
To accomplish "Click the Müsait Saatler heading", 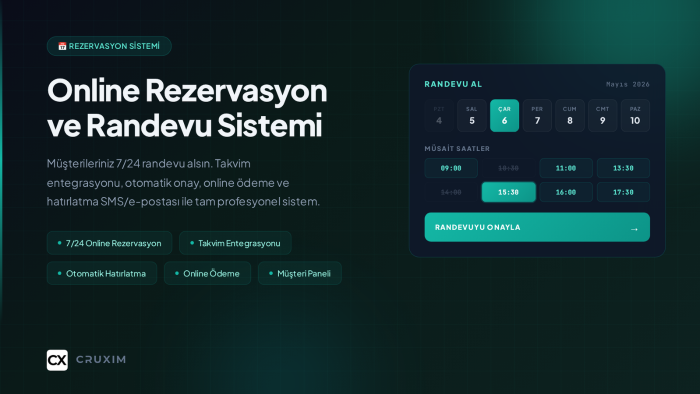I will coord(457,149).
